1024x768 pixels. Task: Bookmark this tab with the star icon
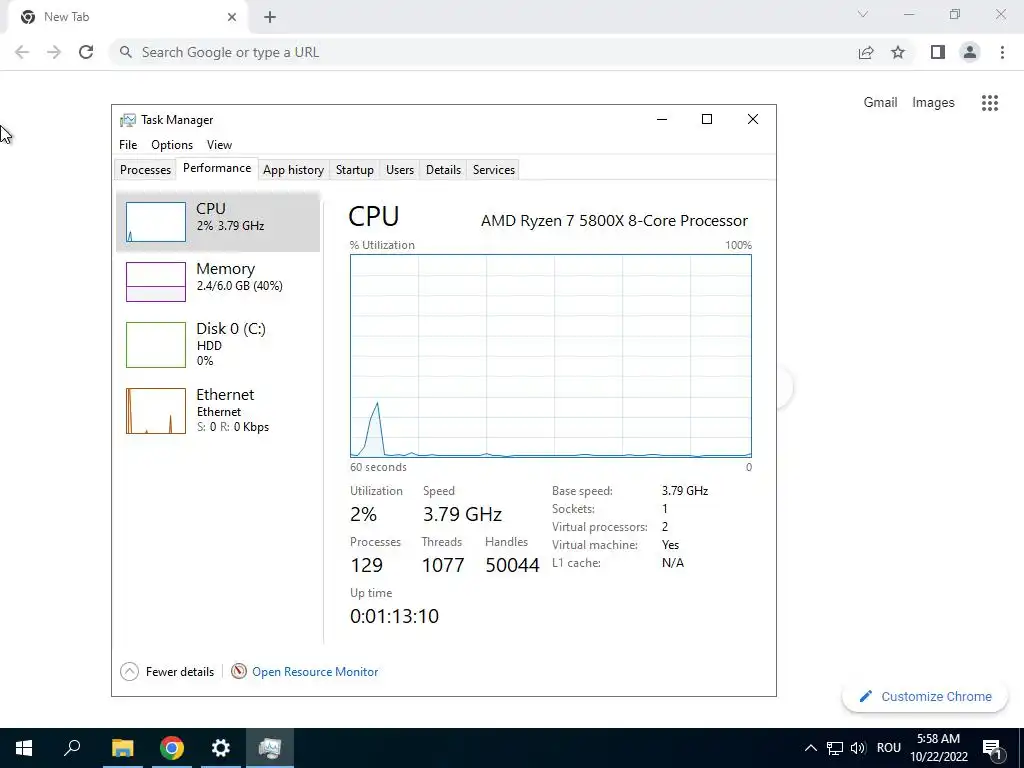[x=898, y=52]
